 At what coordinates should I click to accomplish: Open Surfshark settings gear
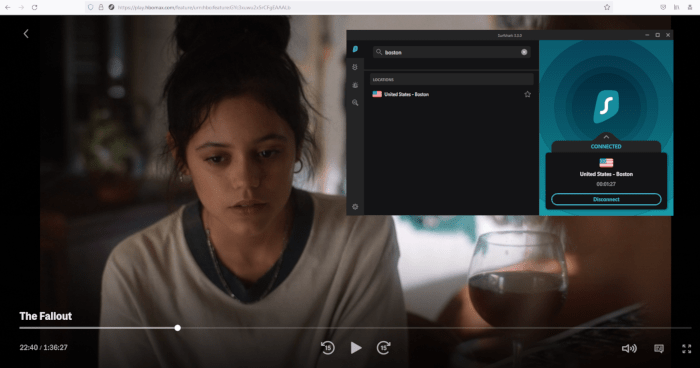(355, 207)
